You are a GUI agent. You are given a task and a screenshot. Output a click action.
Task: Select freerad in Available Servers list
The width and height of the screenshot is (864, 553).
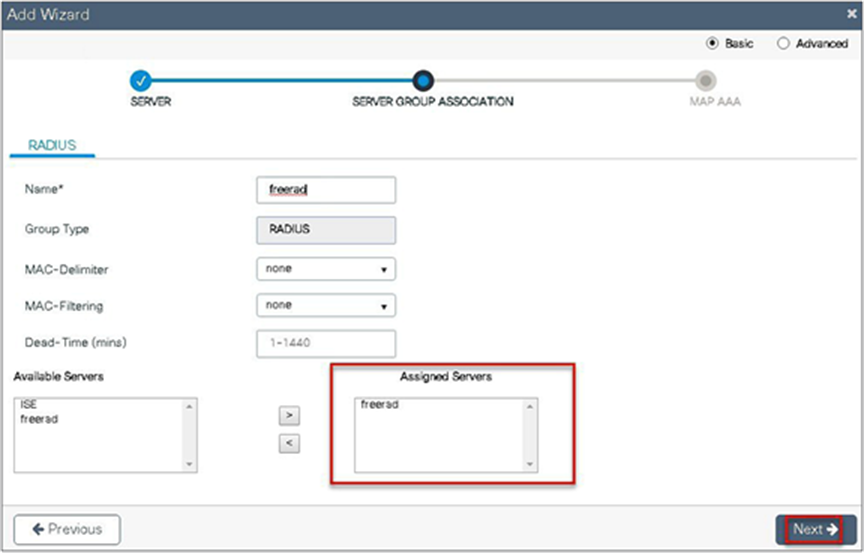click(39, 419)
